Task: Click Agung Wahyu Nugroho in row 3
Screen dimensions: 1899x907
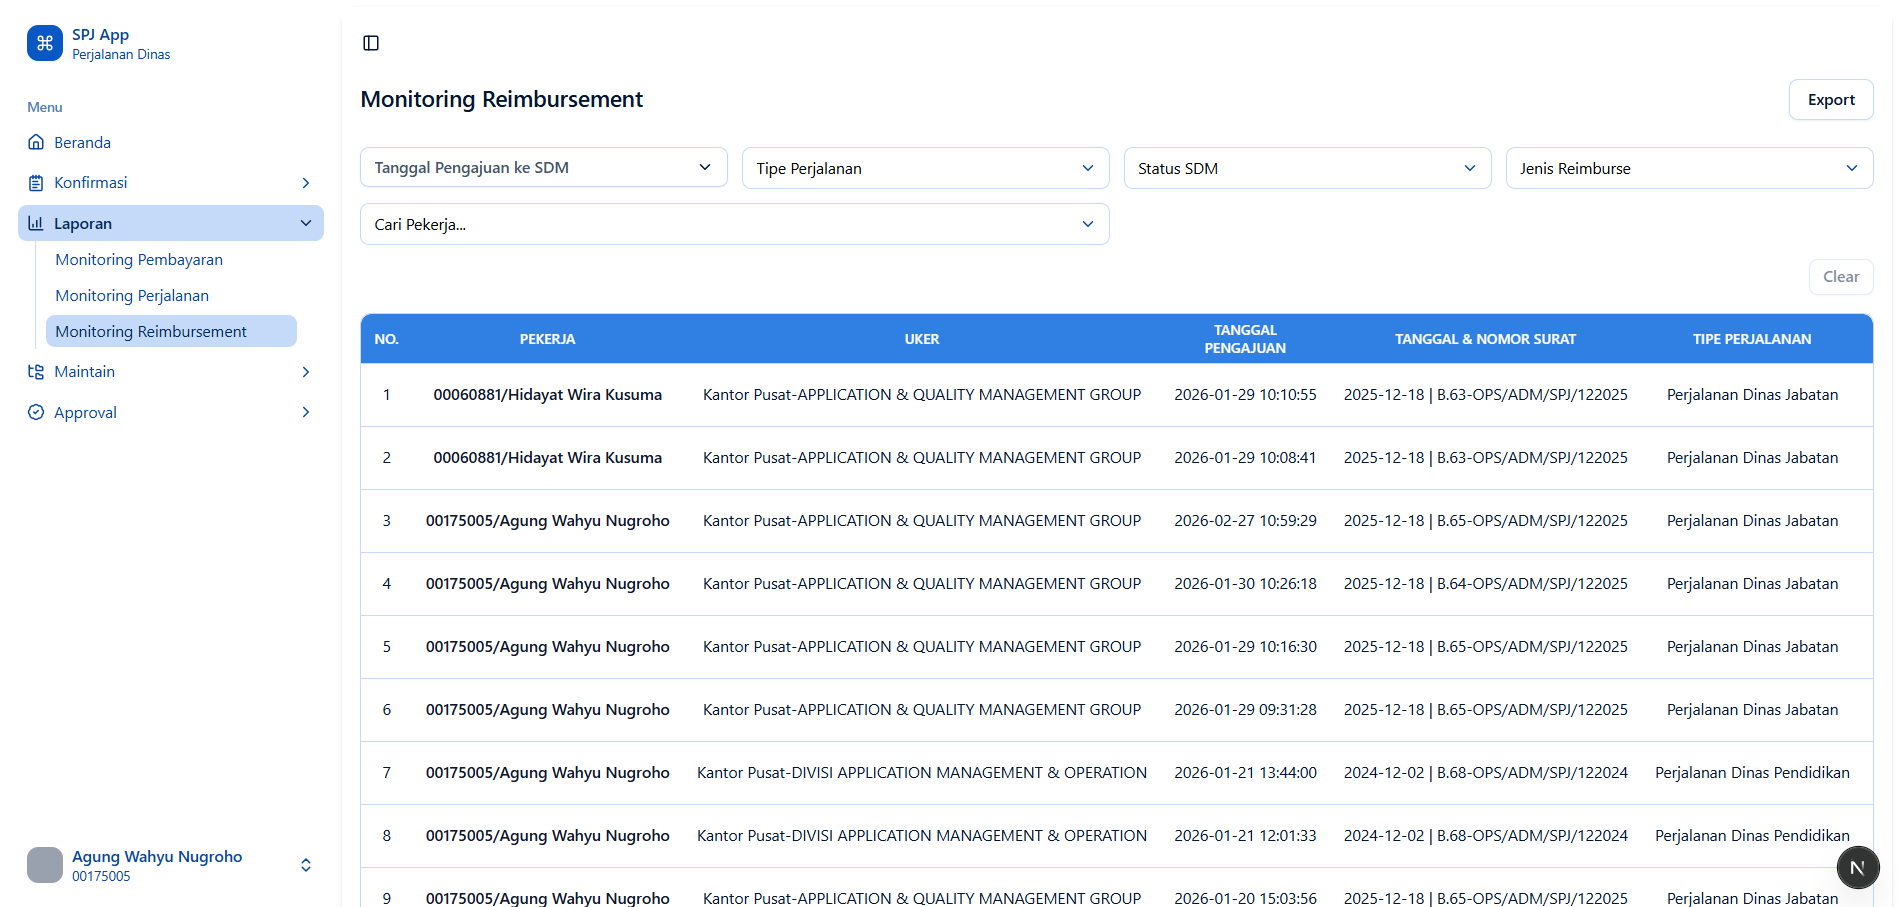Action: pos(548,521)
